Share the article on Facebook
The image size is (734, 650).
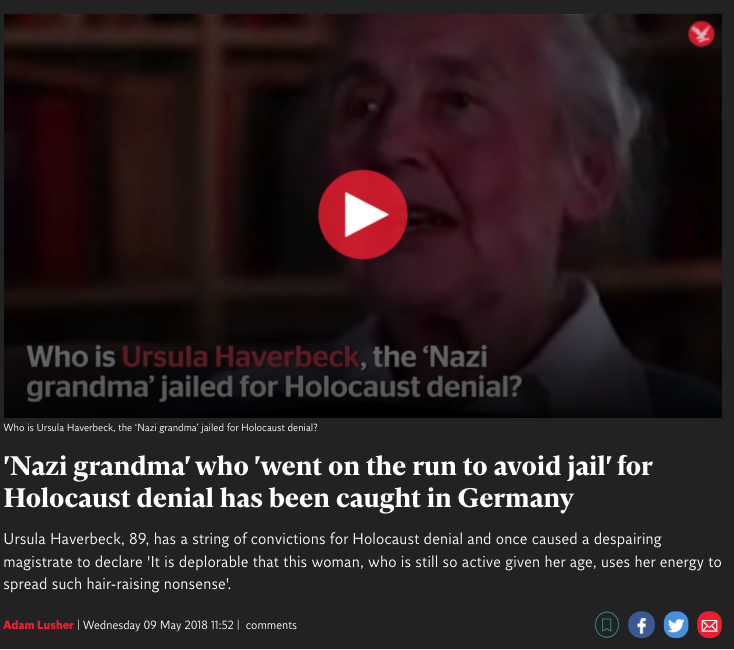pyautogui.click(x=641, y=625)
